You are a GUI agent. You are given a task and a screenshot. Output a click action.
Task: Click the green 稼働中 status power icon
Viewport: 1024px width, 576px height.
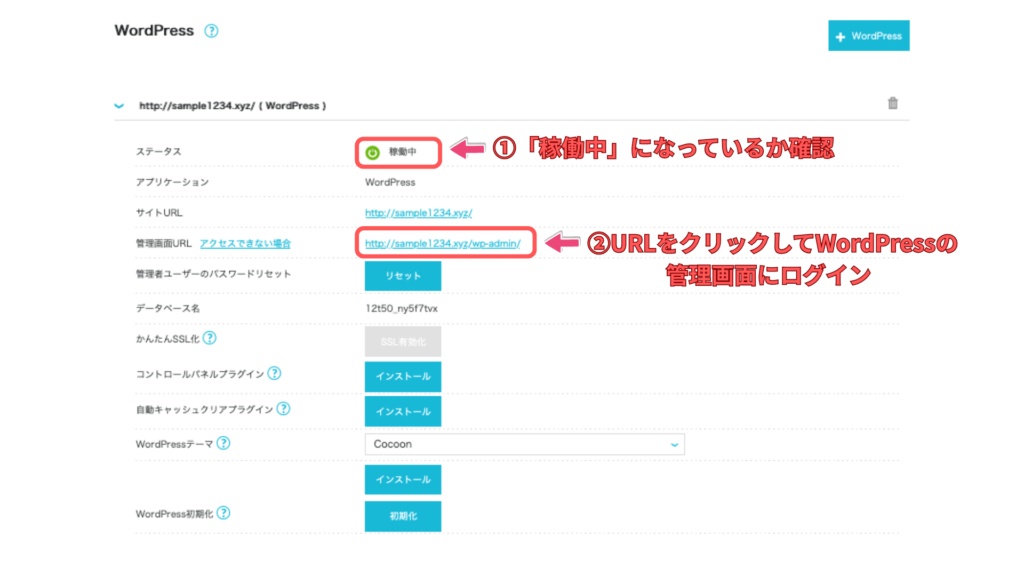[373, 153]
